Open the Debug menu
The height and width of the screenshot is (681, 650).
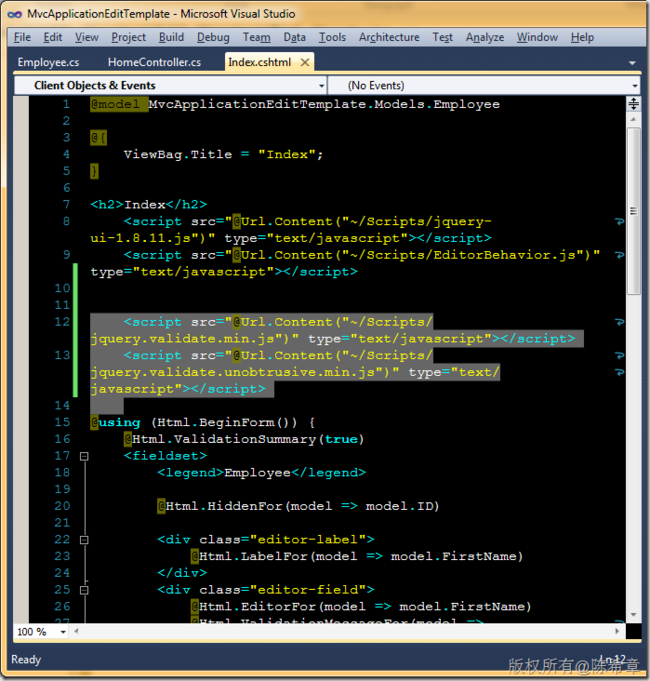(x=213, y=37)
